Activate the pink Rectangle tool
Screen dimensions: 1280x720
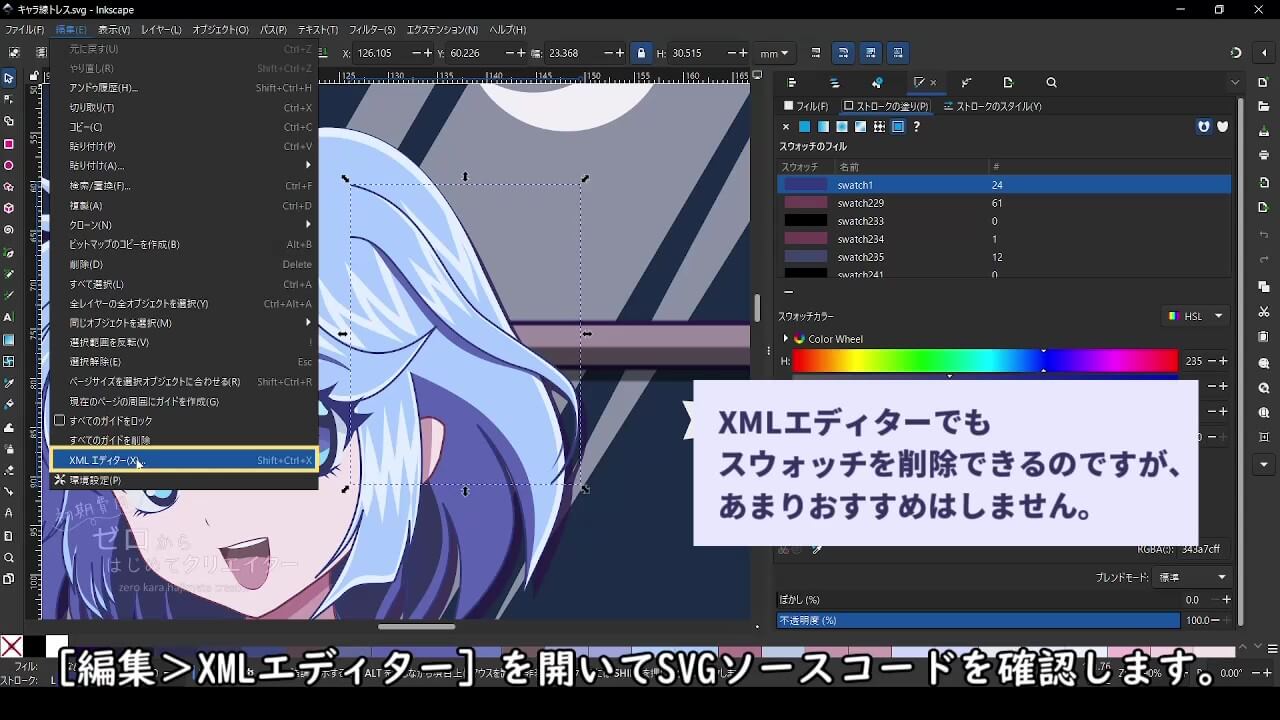(9, 144)
